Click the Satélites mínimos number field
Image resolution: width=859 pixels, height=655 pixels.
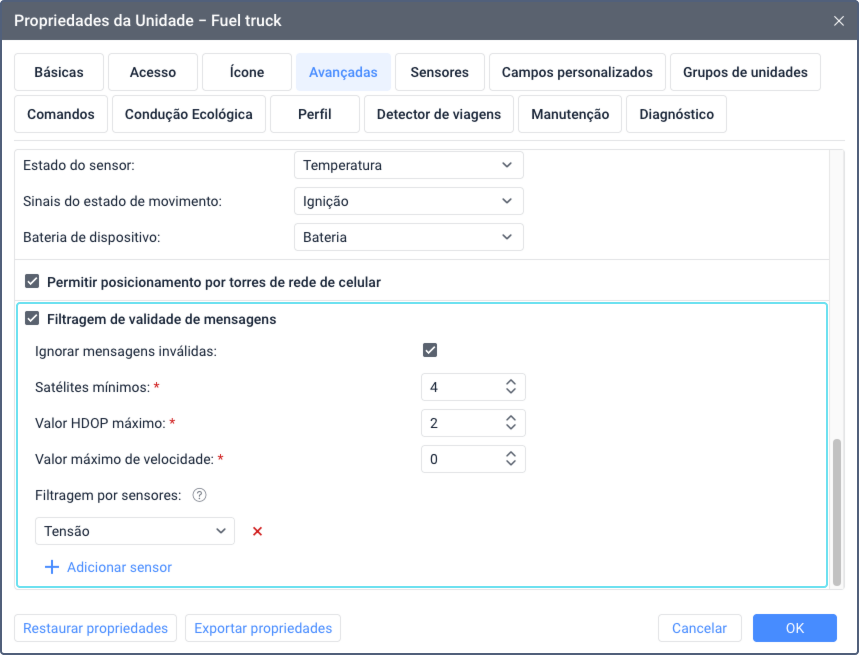[473, 387]
